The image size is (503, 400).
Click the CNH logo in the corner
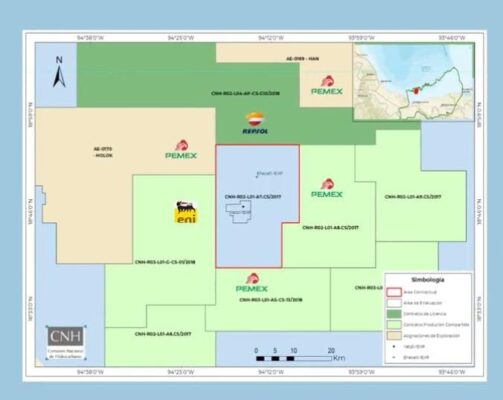pos(65,343)
